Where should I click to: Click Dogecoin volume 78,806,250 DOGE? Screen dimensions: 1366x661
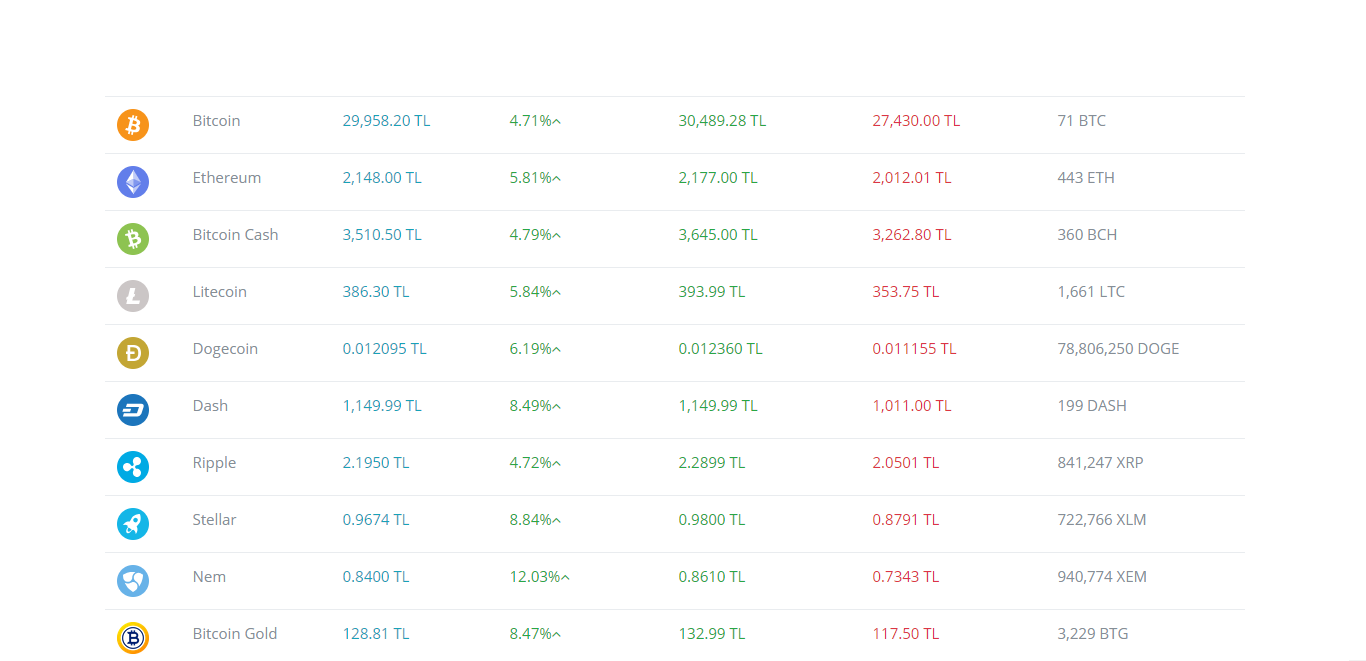coord(1118,349)
